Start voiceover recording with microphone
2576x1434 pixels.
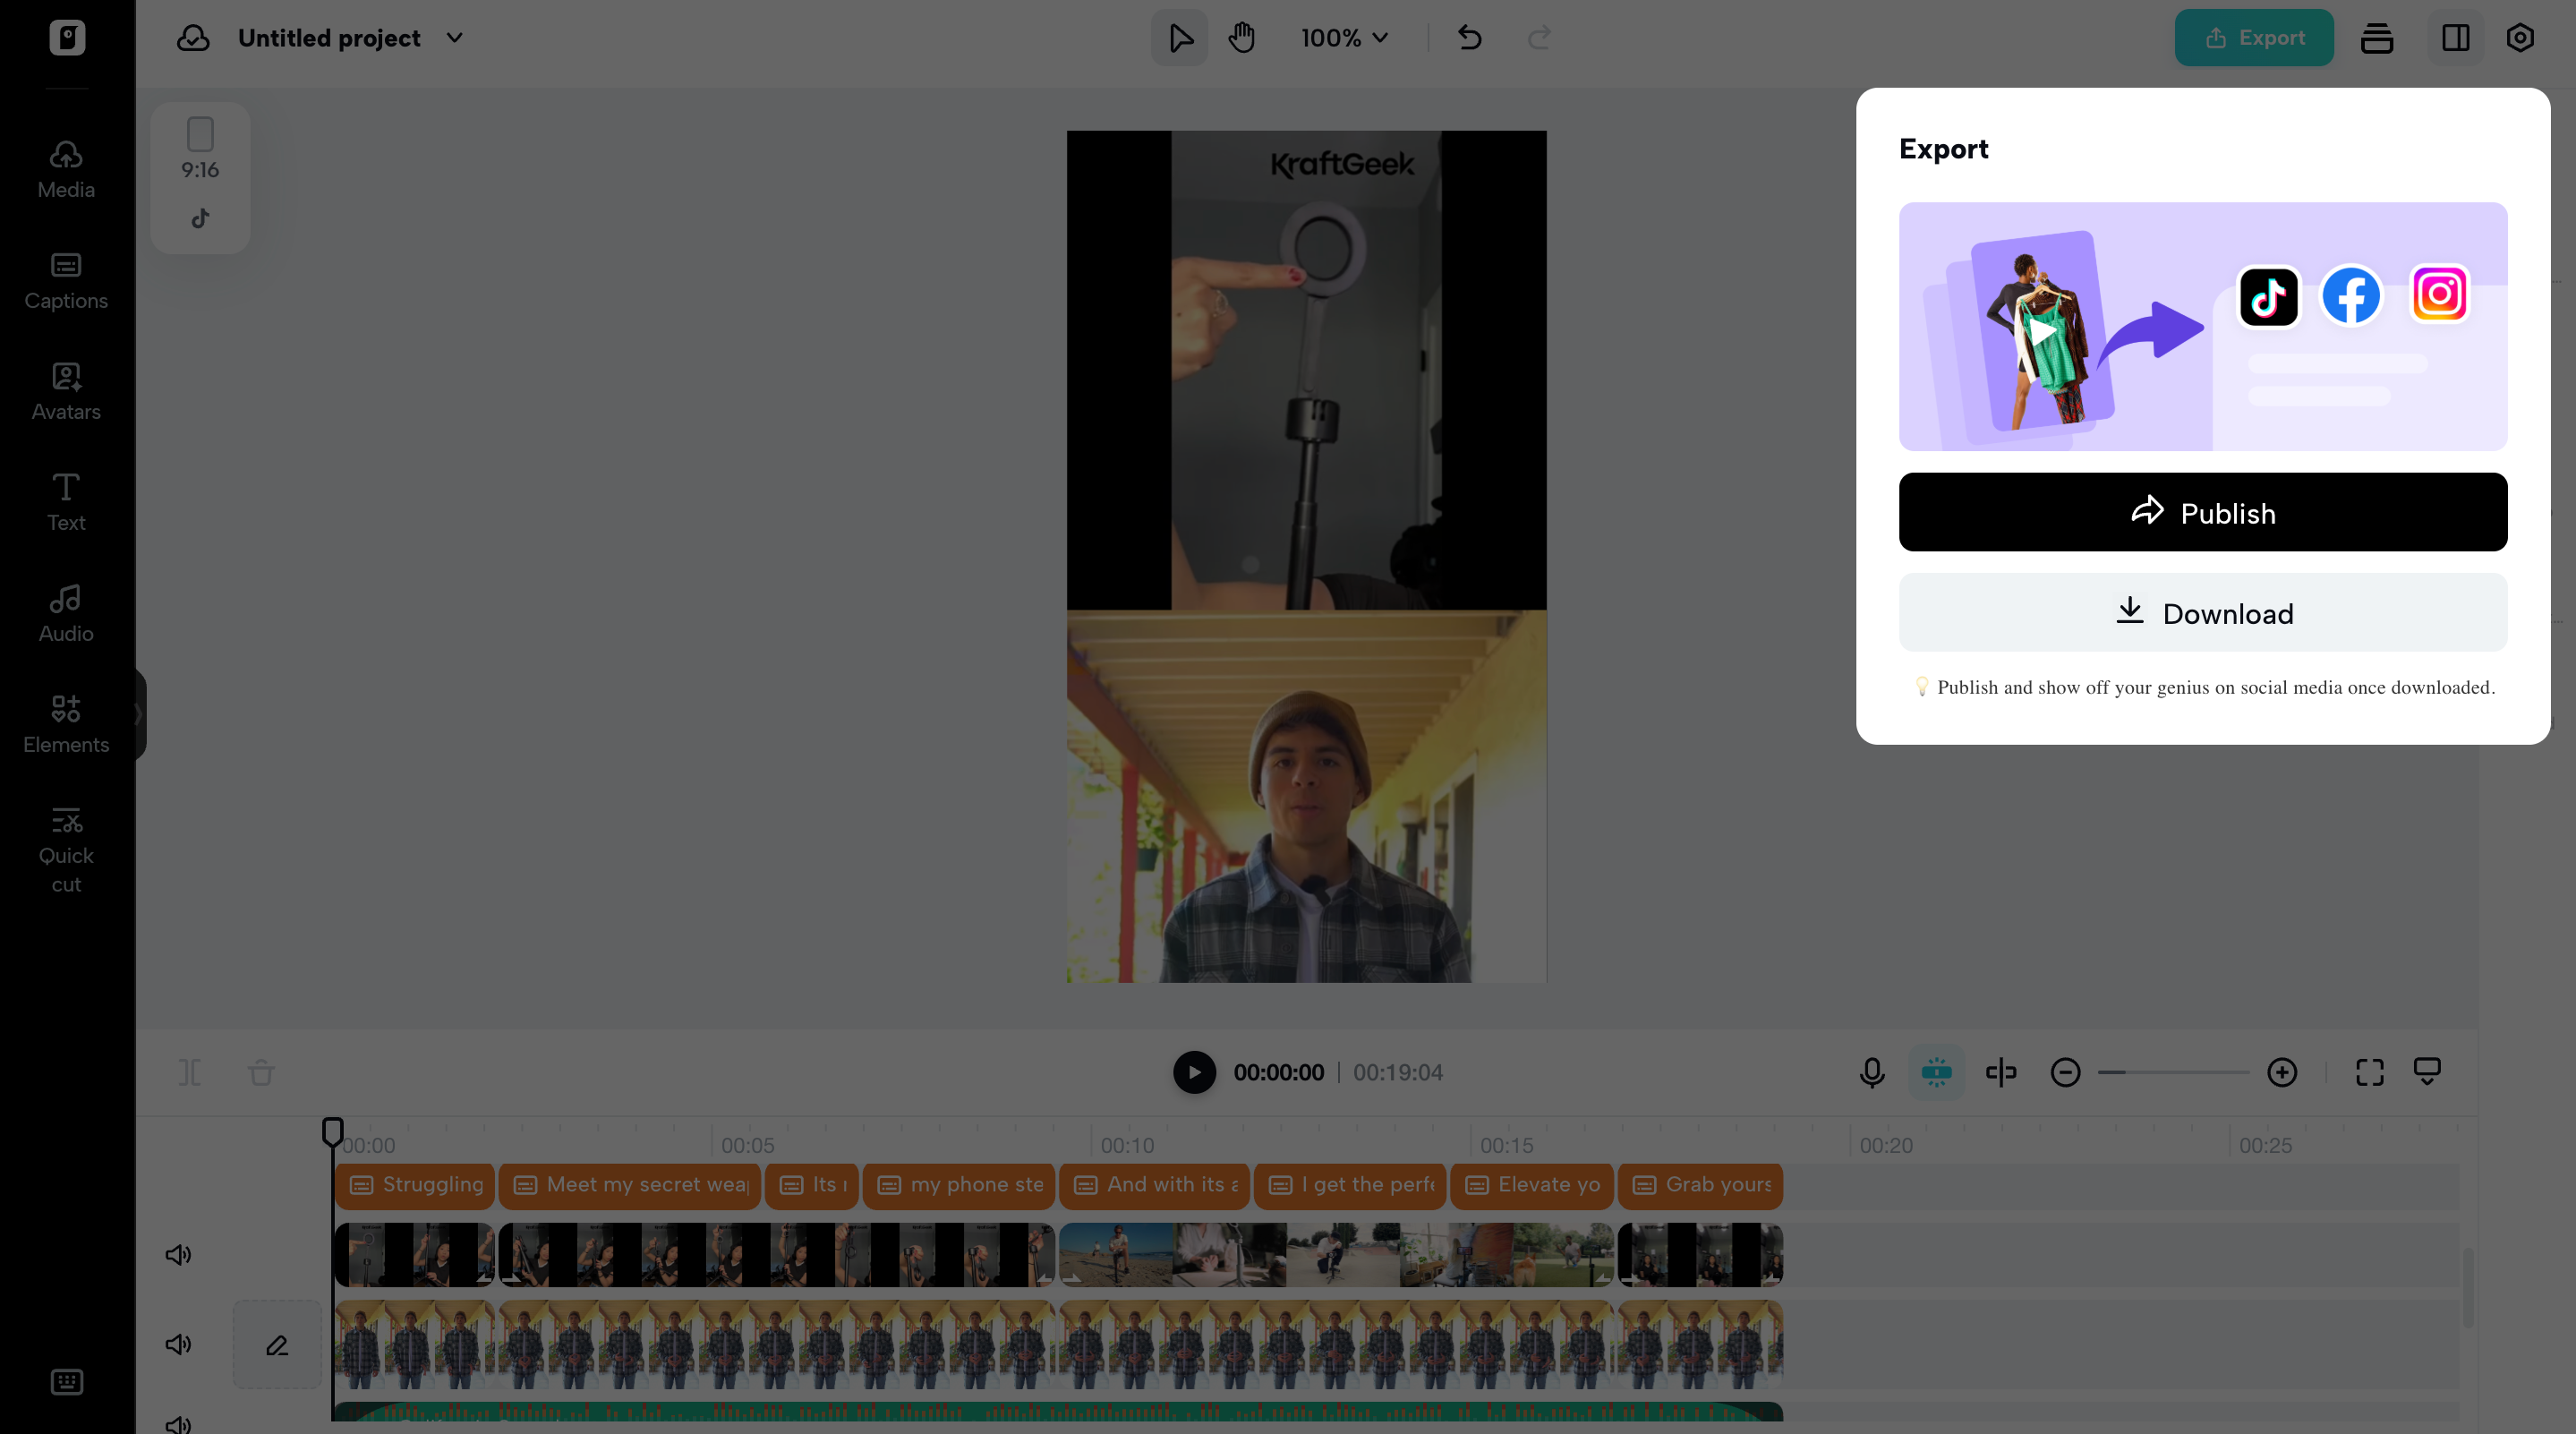(1872, 1072)
